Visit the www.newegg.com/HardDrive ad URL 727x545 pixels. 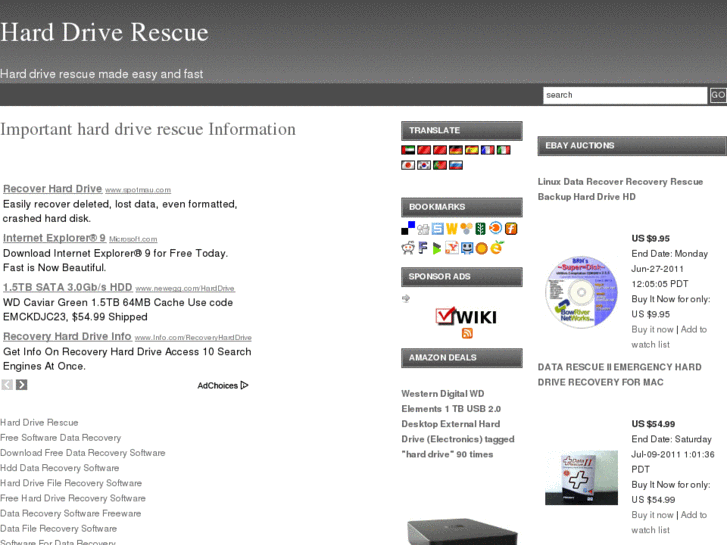[x=185, y=288]
